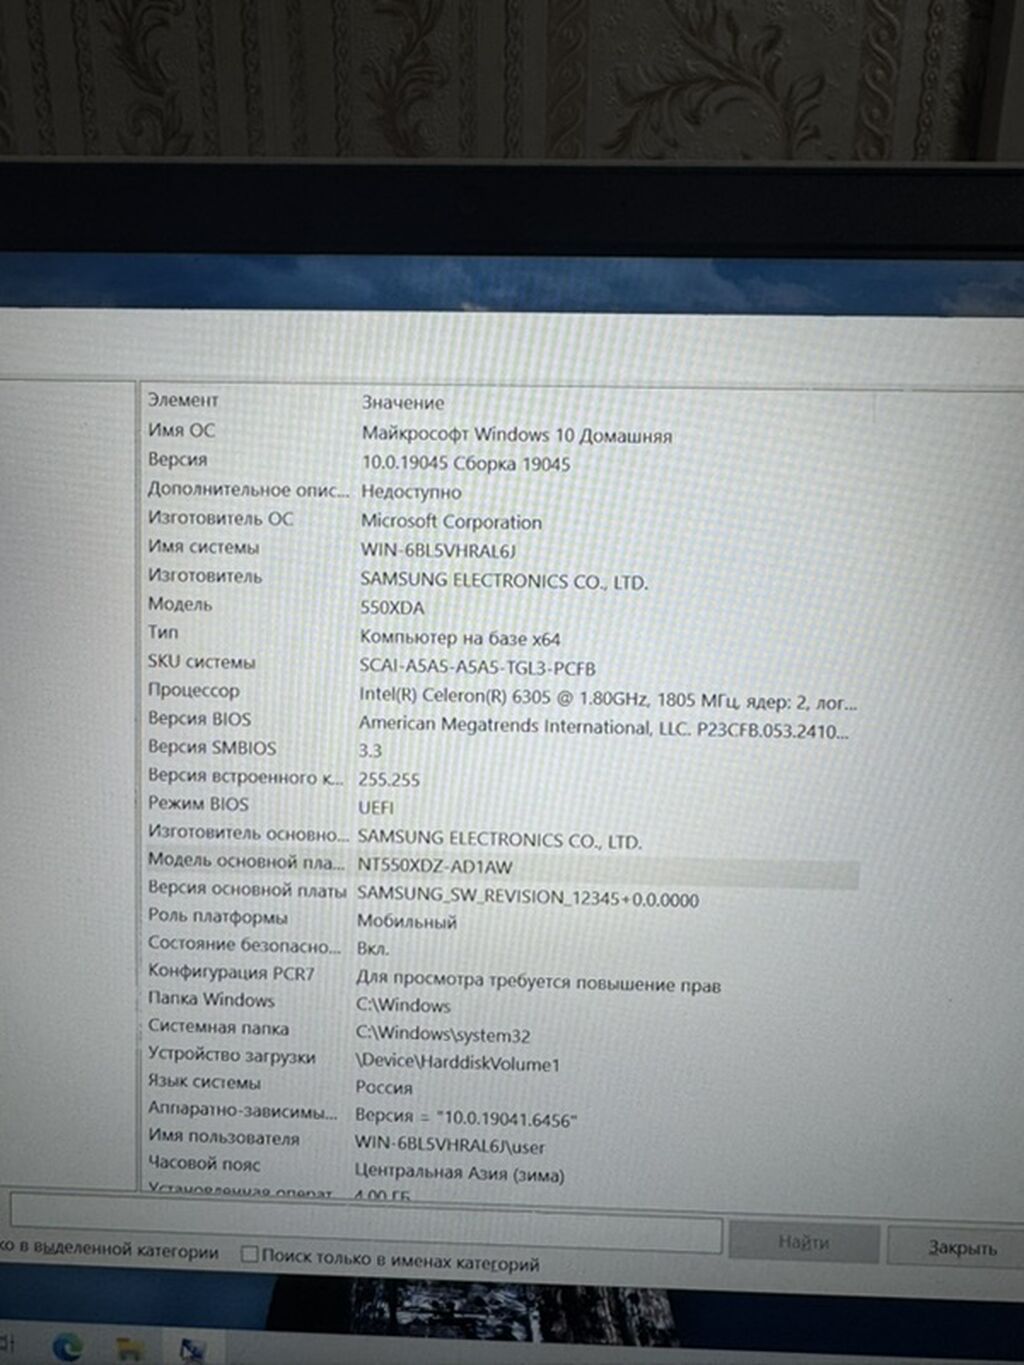Enable 'Поиск только в именах категорий' checkbox
1024x1365 pixels.
[250, 1254]
